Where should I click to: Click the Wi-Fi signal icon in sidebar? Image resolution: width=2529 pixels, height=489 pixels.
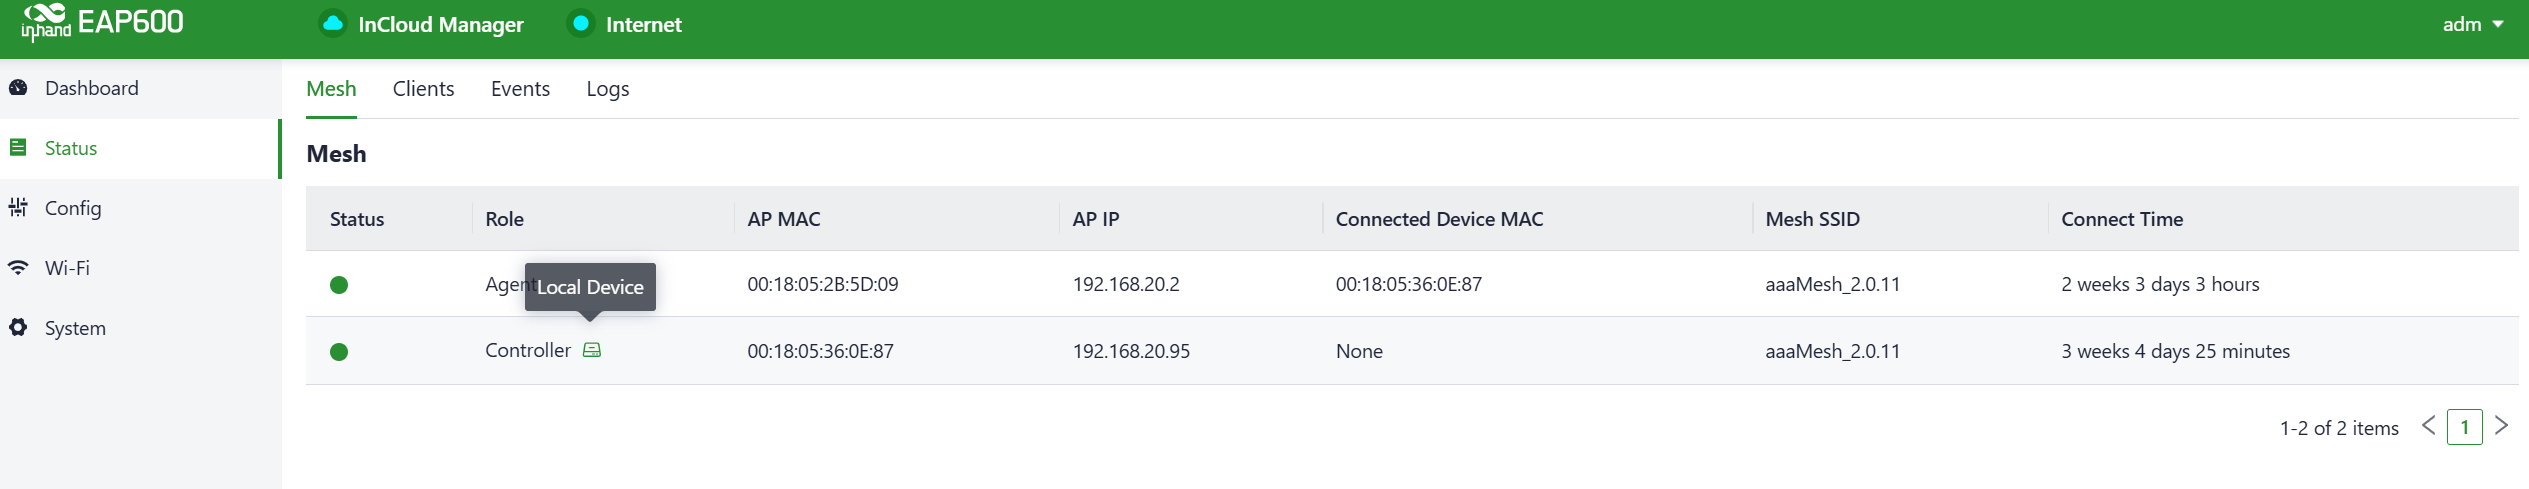[x=18, y=268]
